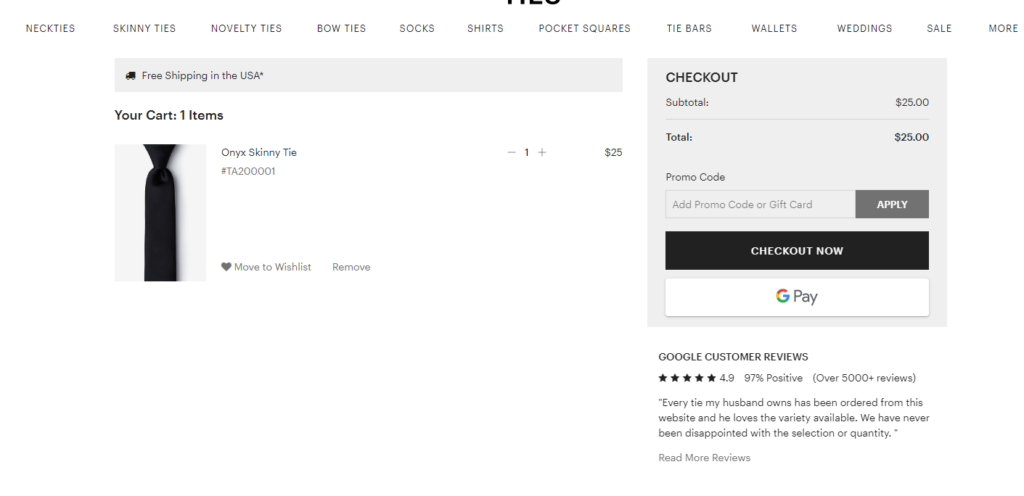This screenshot has width=1024, height=496.
Task: Click the Checkout Now button
Action: [x=796, y=251]
